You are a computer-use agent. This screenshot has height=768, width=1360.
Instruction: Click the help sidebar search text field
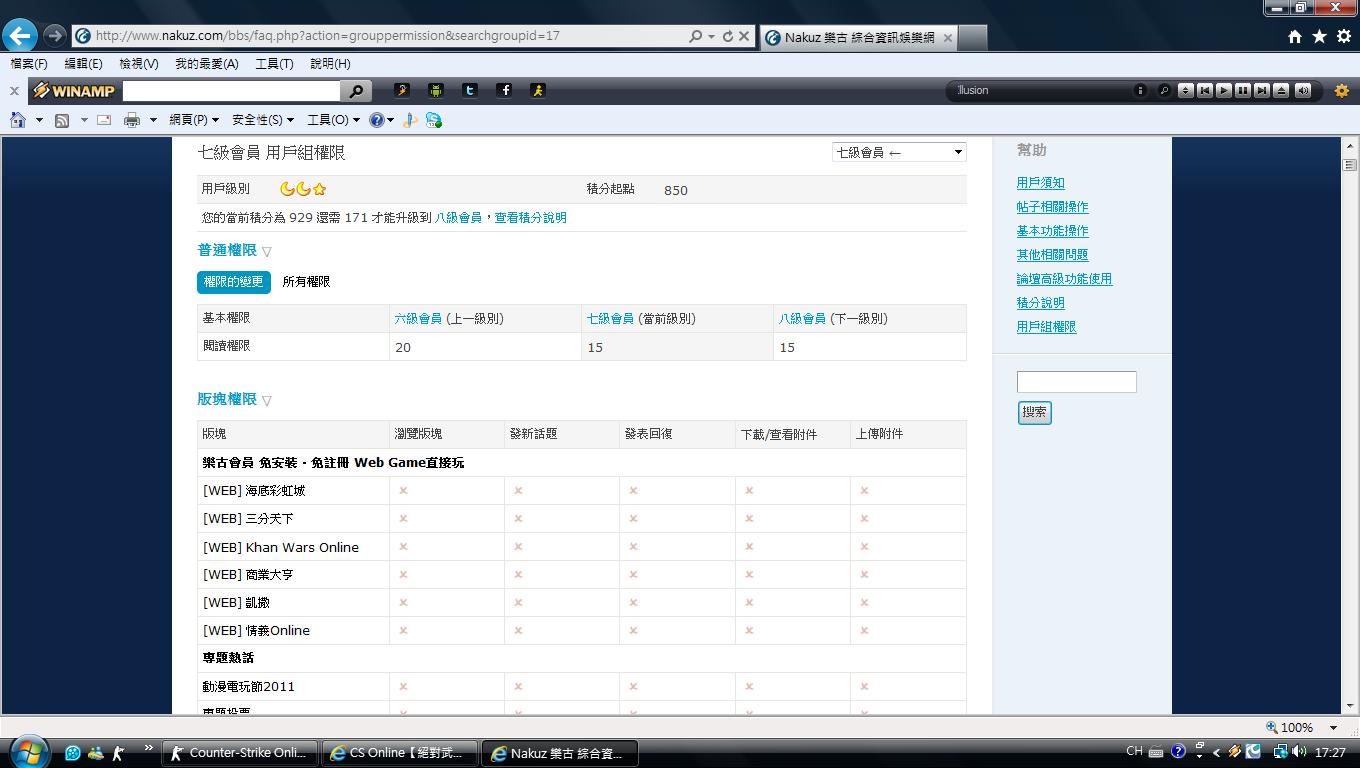pyautogui.click(x=1076, y=382)
